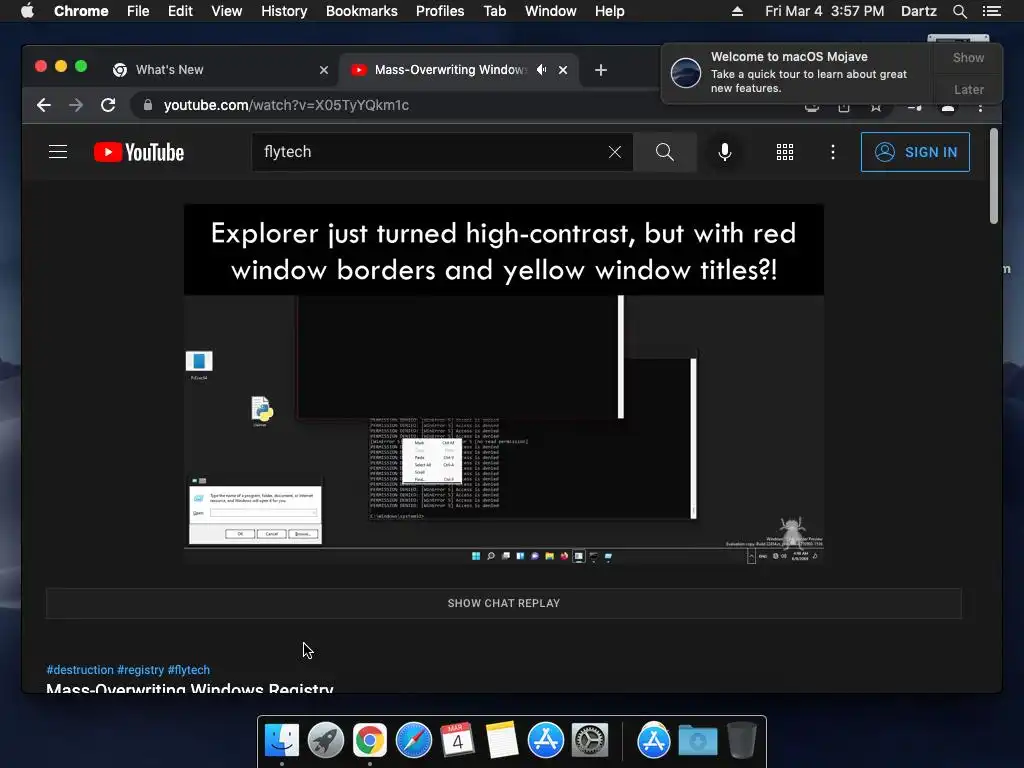This screenshot has height=768, width=1024.
Task: Click the eject icon in menu bar
Action: point(737,11)
